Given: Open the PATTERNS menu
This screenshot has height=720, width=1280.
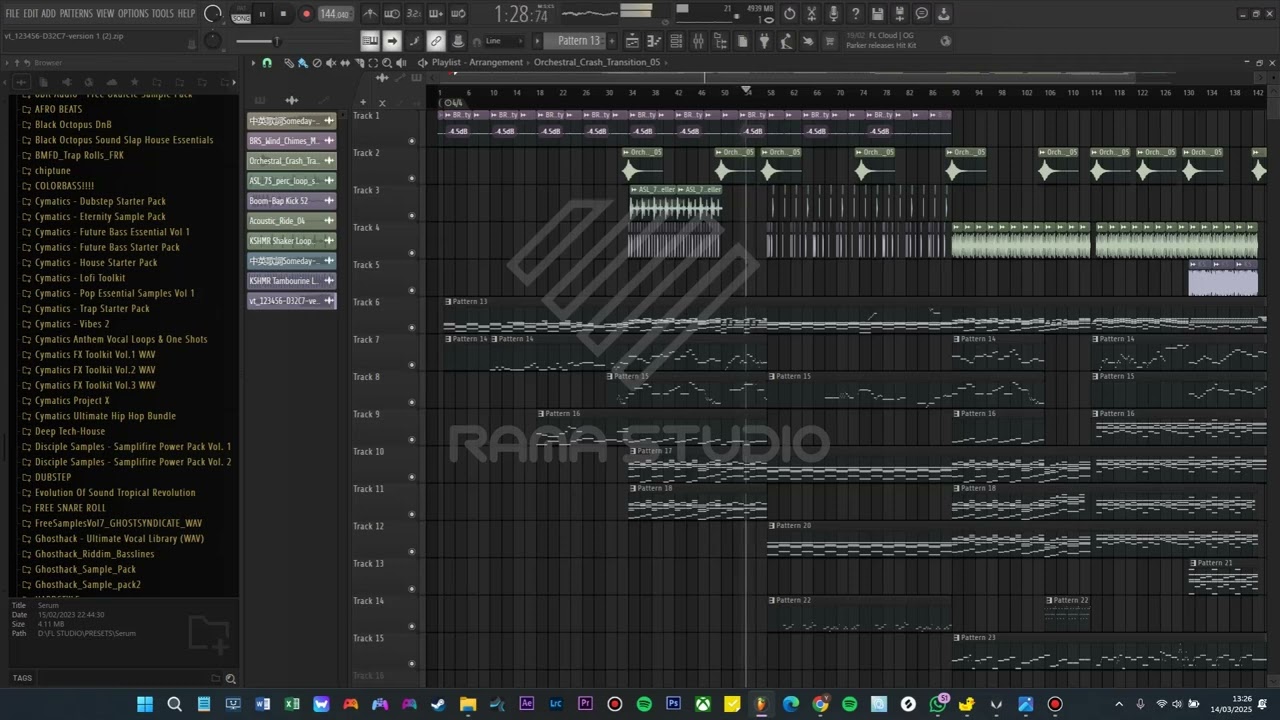Looking at the screenshot, I should 76,13.
